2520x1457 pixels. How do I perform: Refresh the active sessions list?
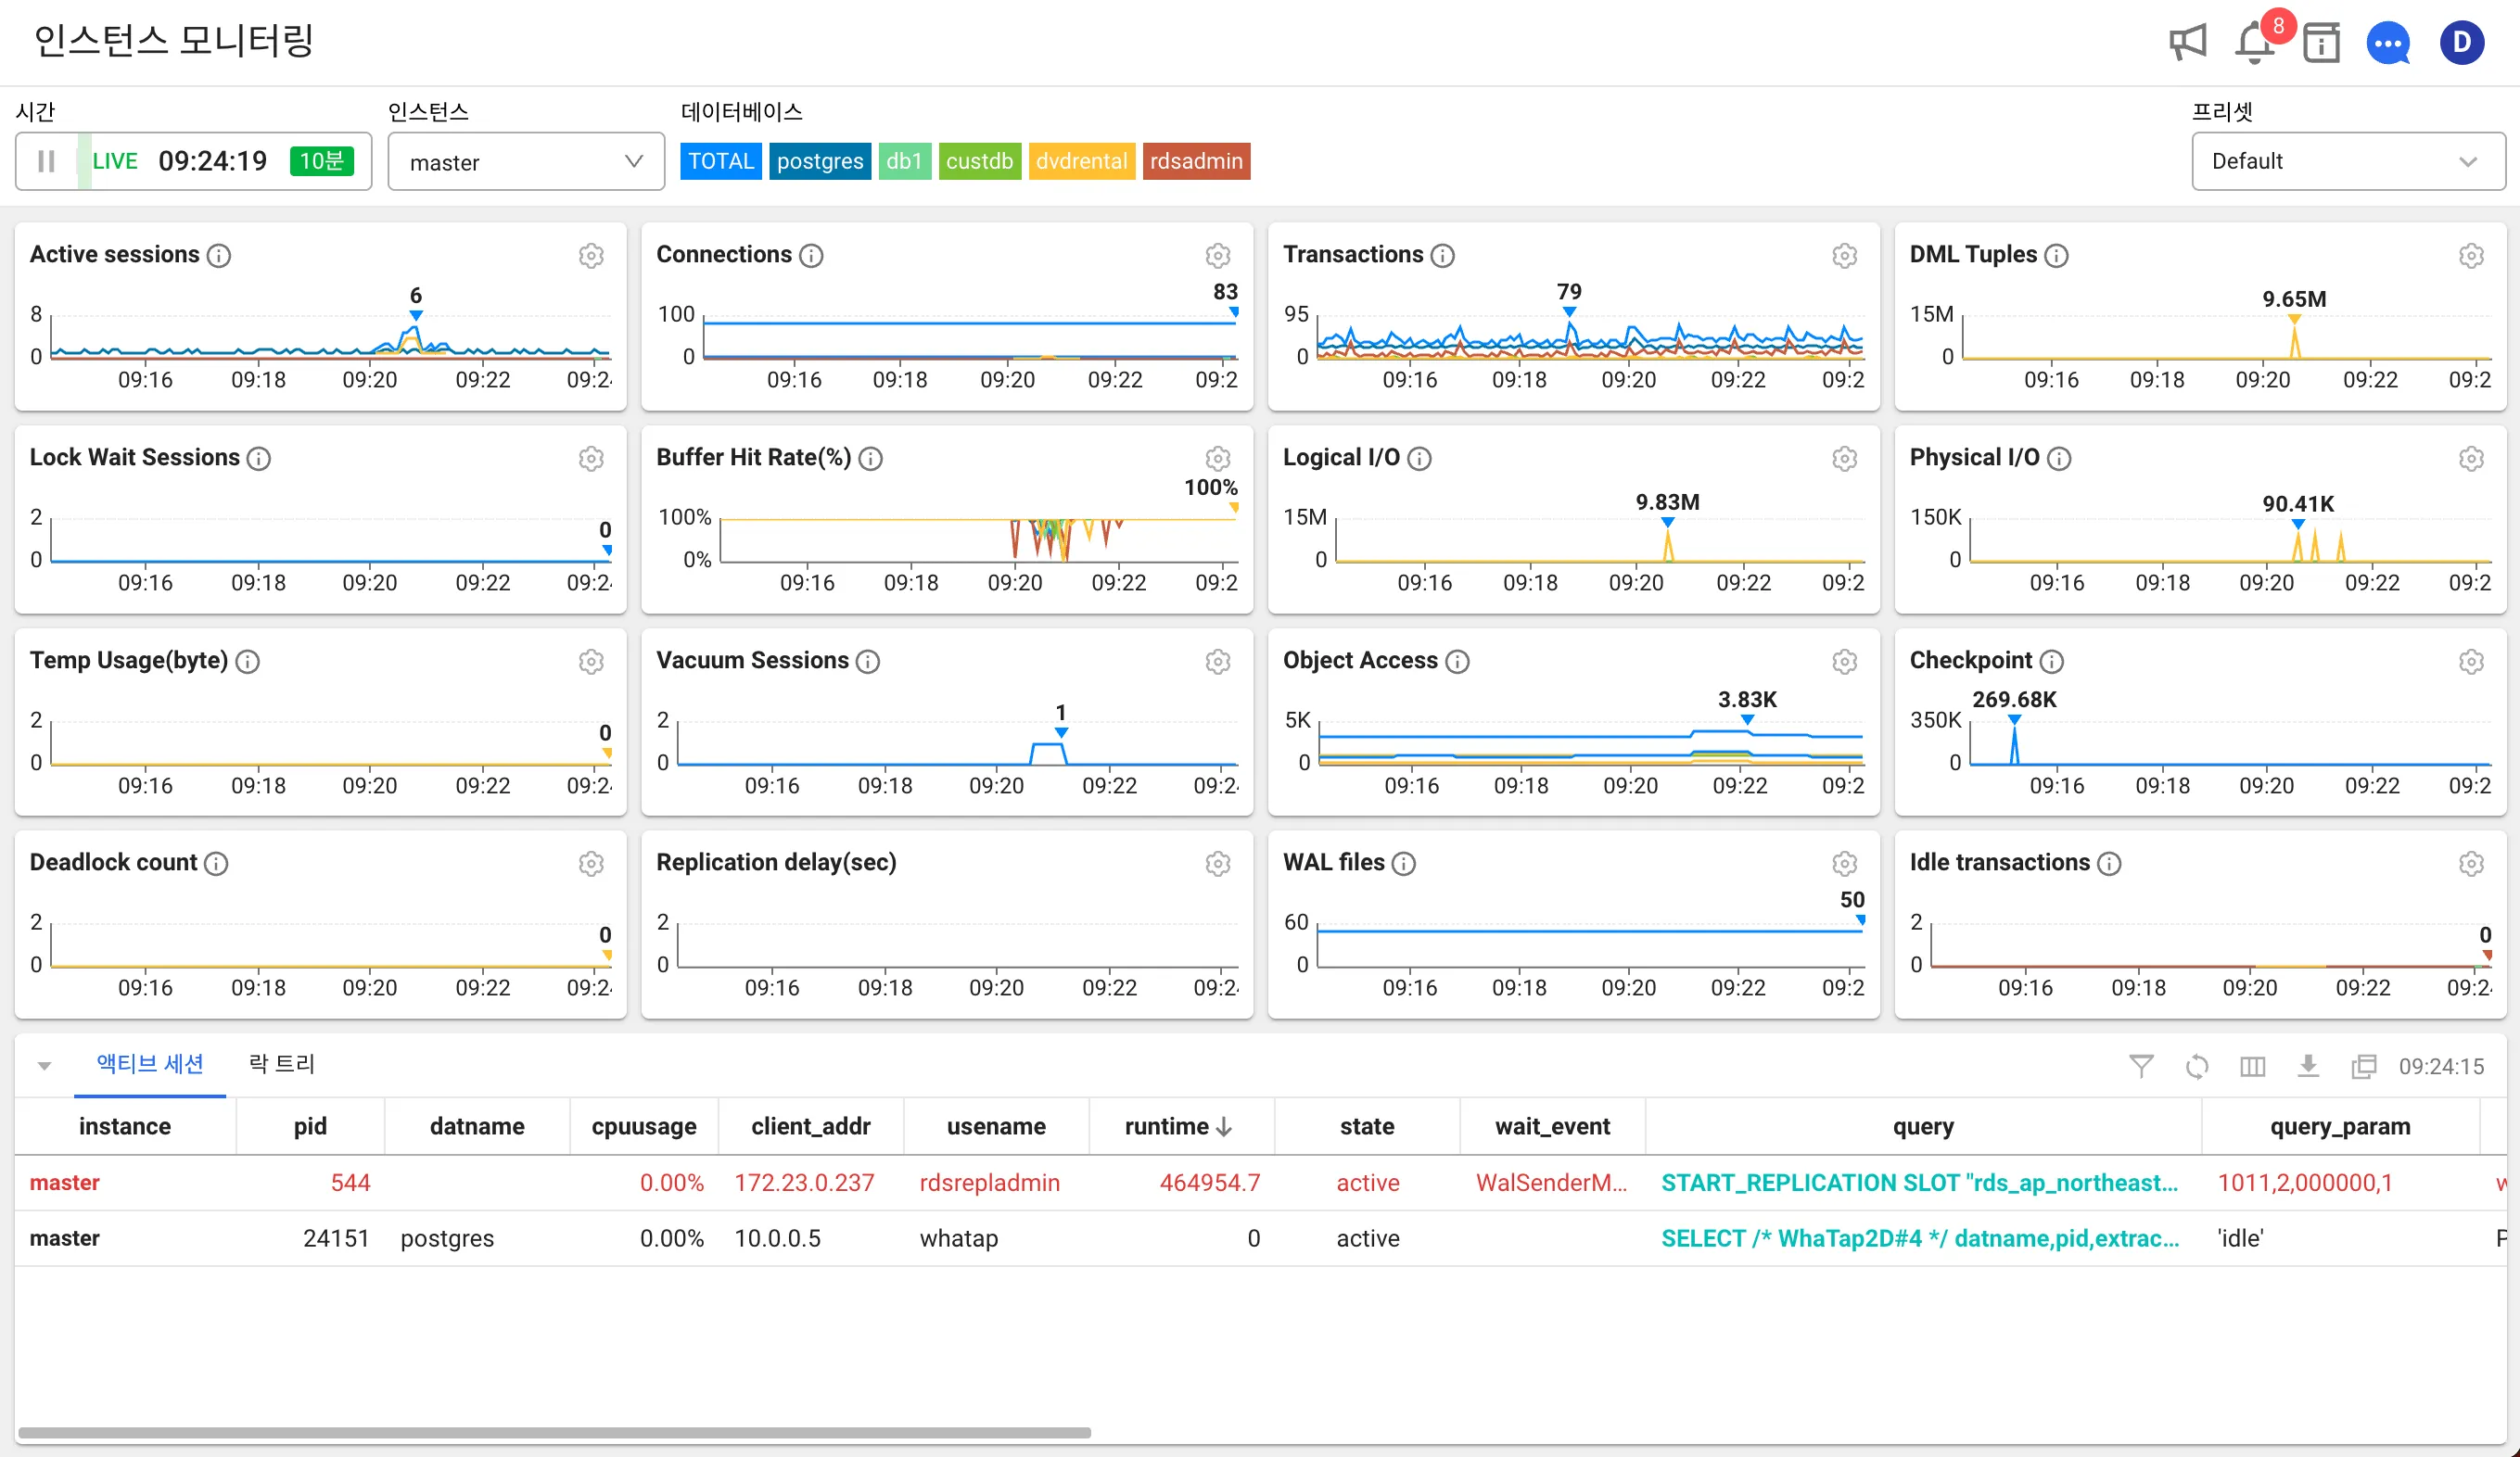[2197, 1066]
